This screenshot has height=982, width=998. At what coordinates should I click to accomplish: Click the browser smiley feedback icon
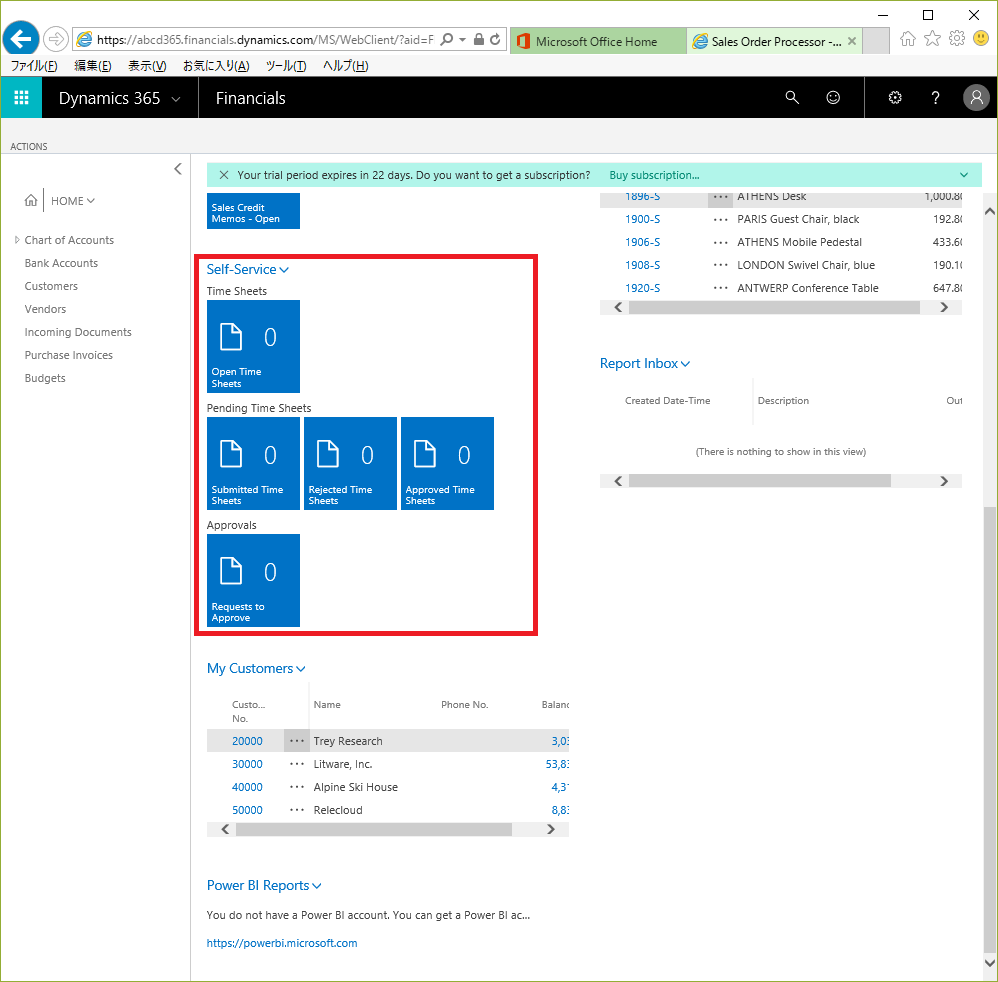click(981, 39)
